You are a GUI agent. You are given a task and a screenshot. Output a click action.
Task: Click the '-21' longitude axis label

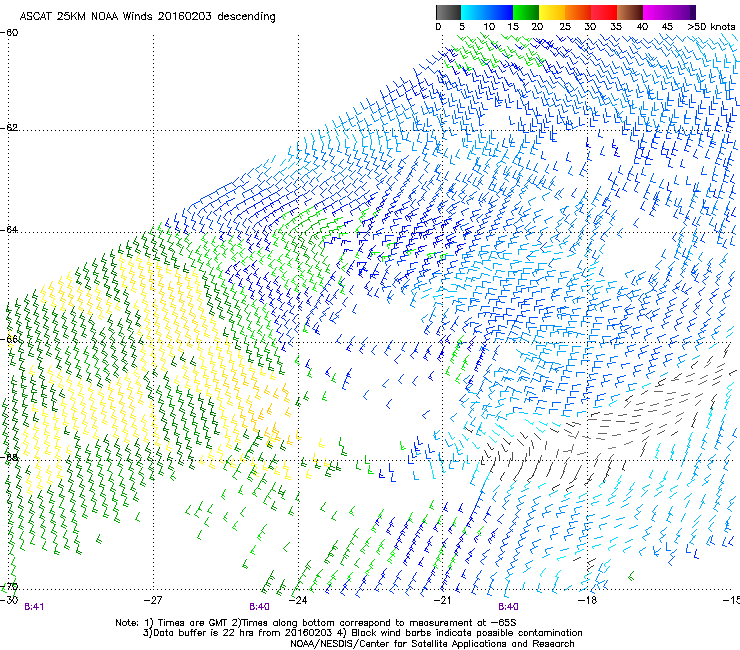pos(442,600)
